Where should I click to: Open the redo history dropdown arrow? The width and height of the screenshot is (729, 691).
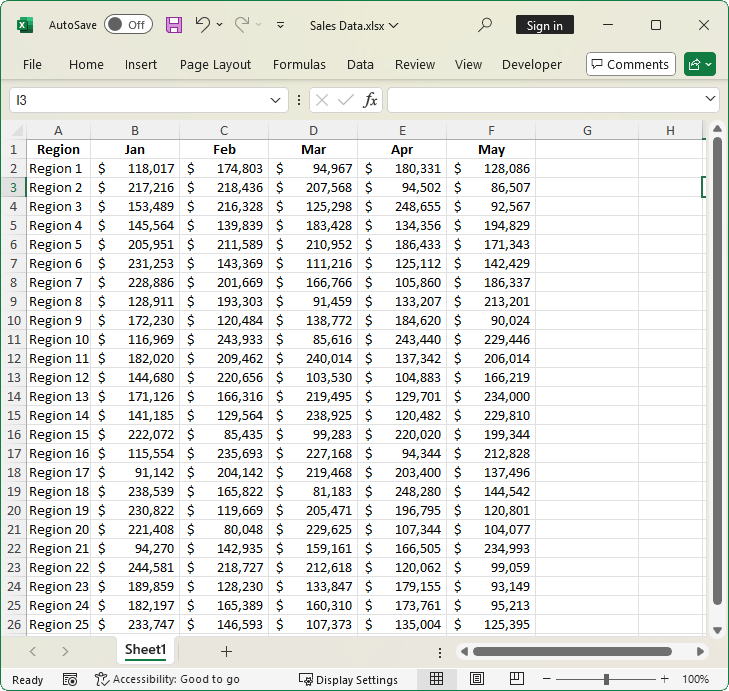click(259, 25)
